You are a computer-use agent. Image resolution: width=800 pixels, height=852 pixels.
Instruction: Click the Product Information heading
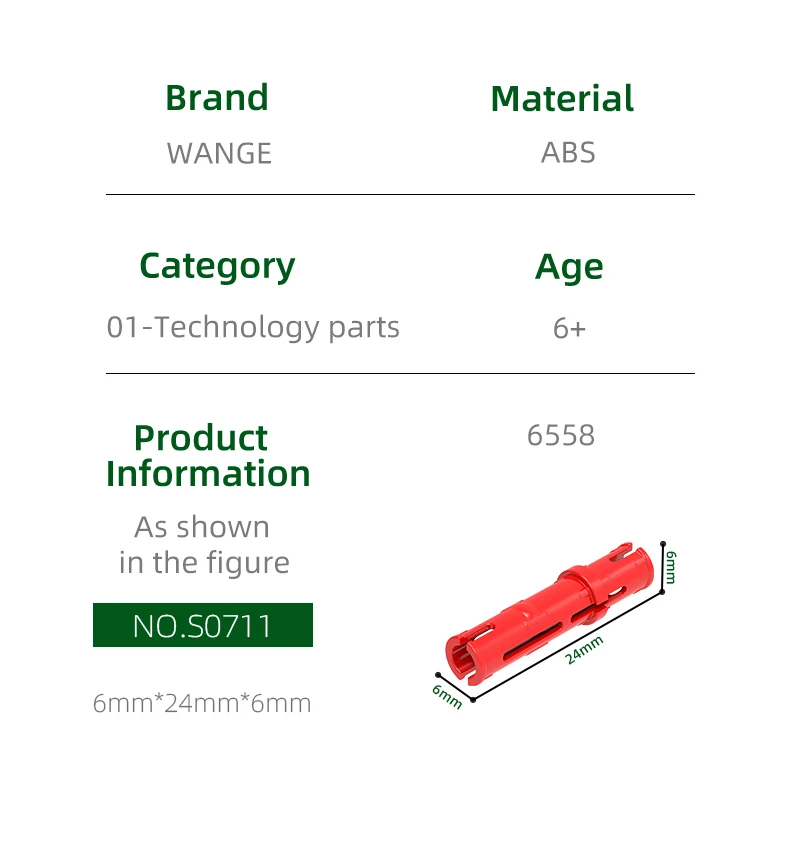(x=208, y=455)
